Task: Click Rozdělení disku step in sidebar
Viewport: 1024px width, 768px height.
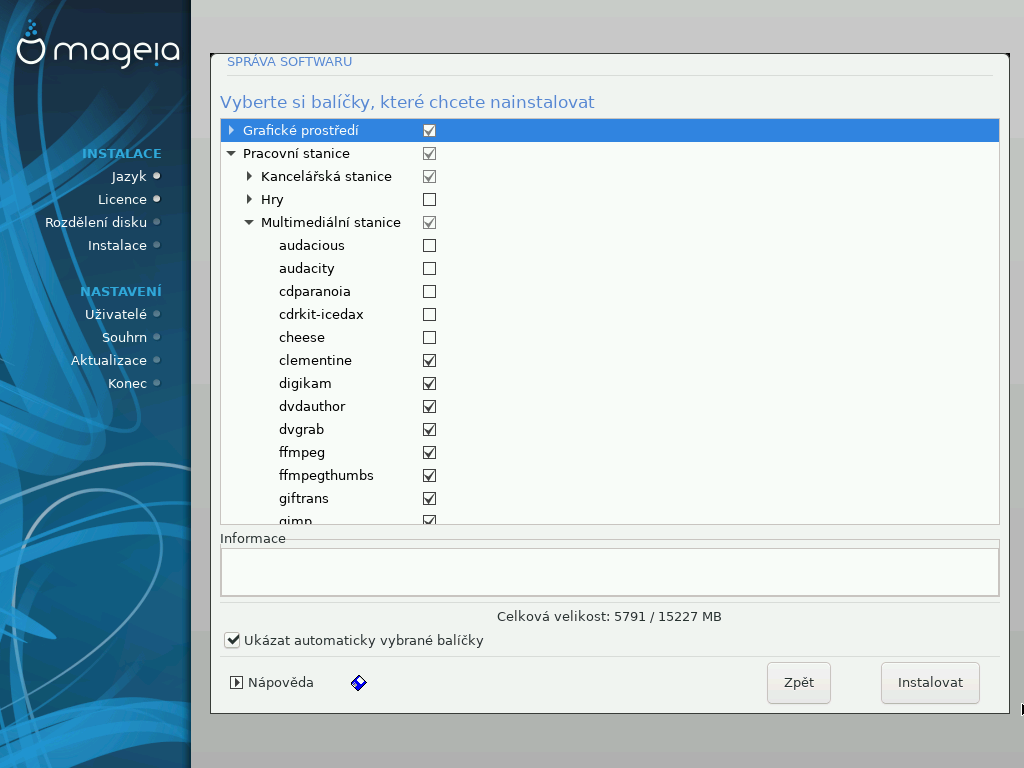Action: (x=96, y=222)
